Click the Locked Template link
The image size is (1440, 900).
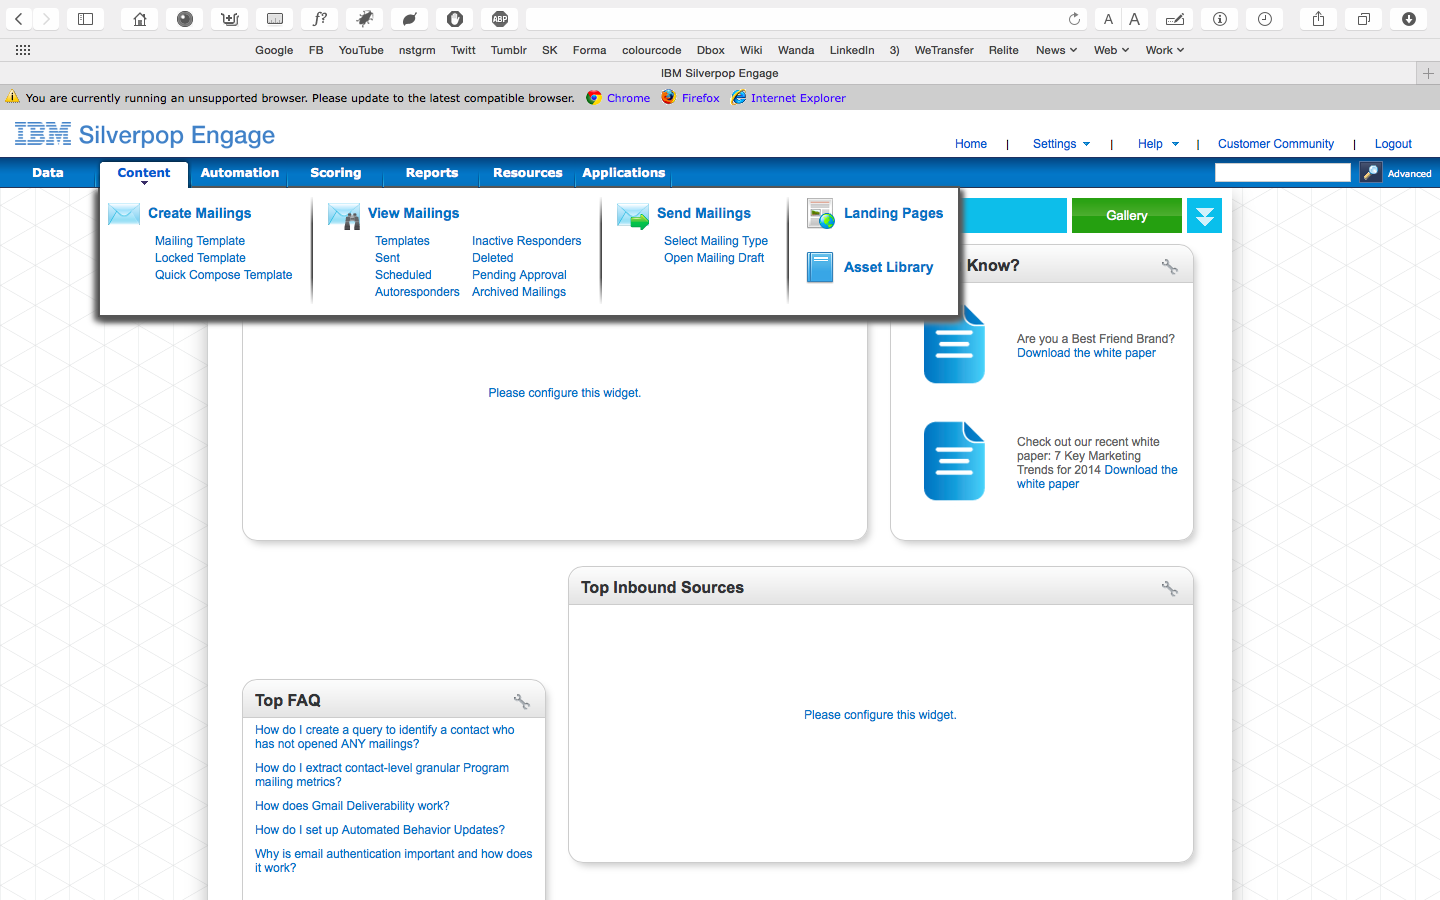point(200,258)
